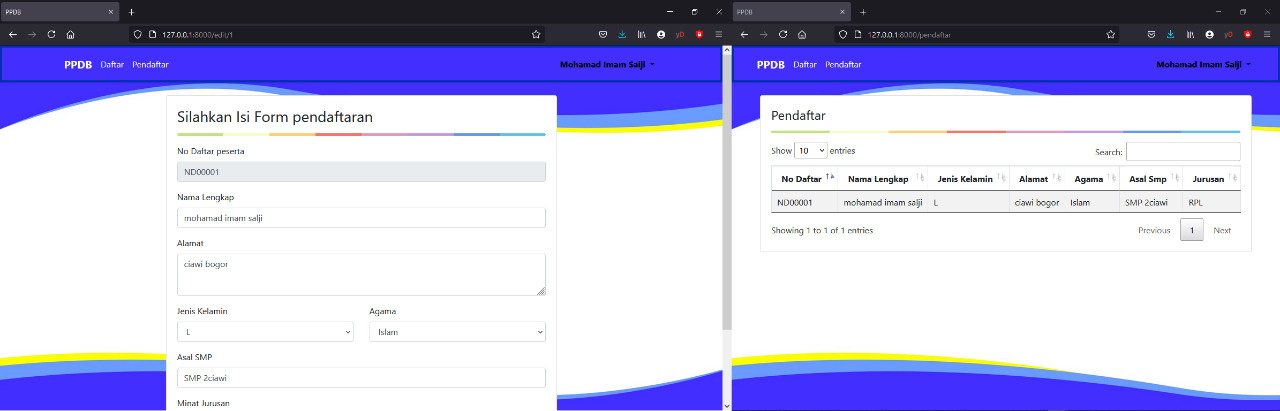Open the Agama dropdown showing Islam
Viewport: 1280px width, 411px height.
click(x=457, y=332)
